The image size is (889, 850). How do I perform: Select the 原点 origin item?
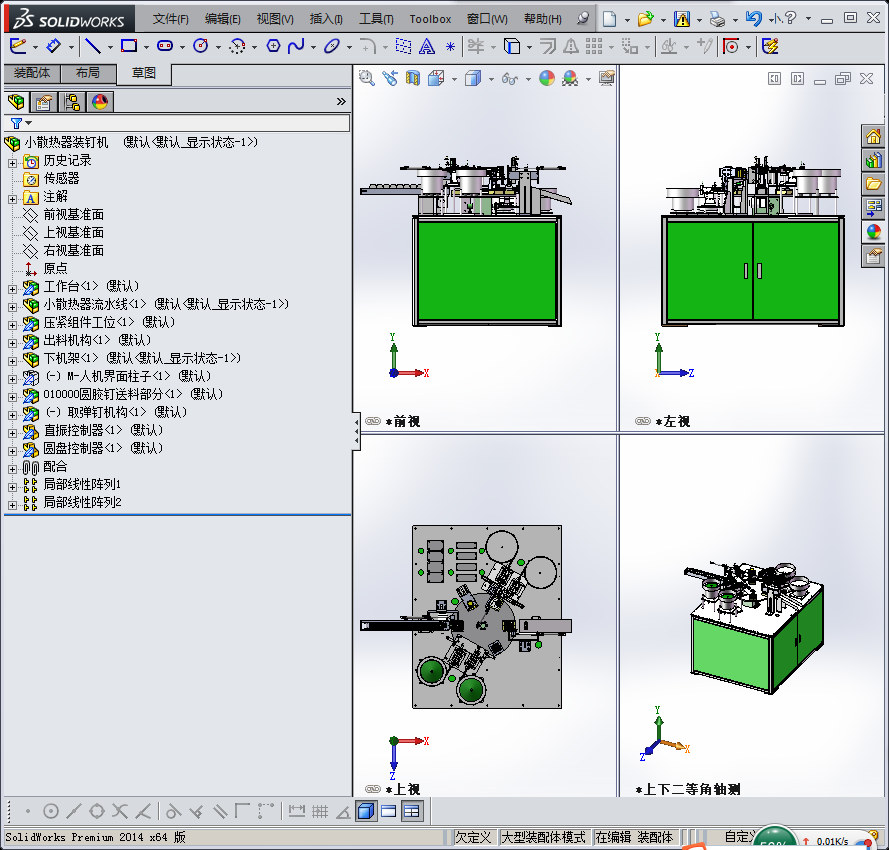pos(55,268)
